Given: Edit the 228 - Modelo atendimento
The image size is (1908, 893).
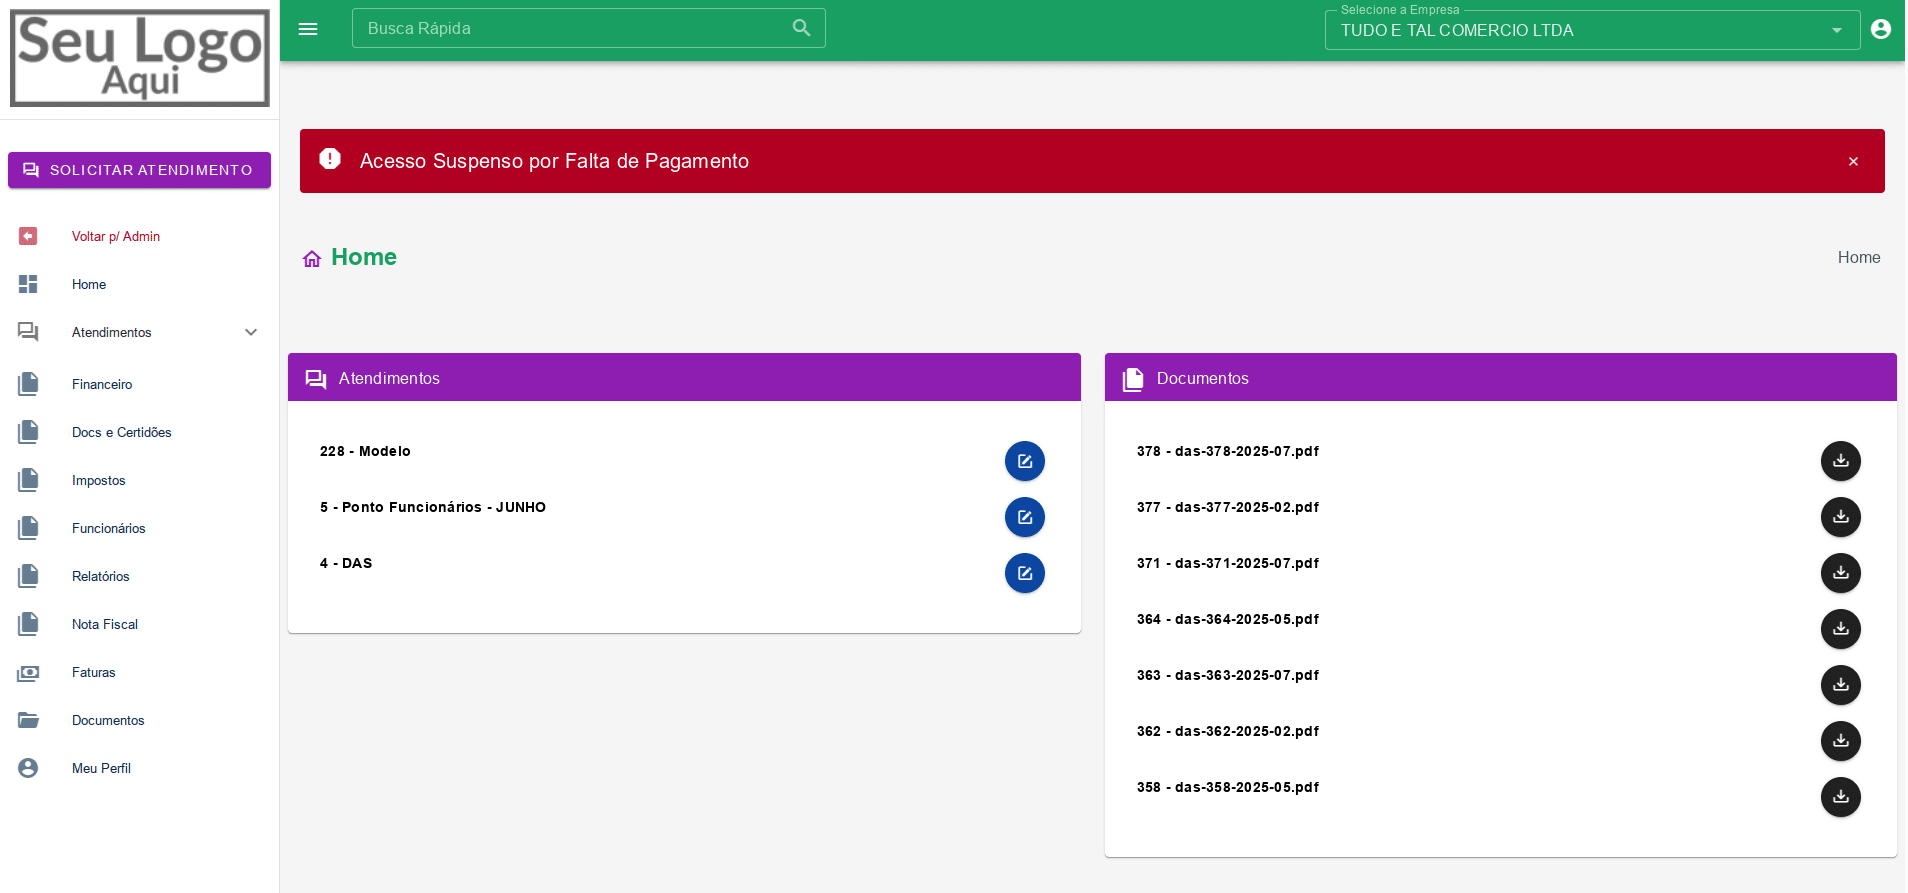Looking at the screenshot, I should pos(1024,461).
